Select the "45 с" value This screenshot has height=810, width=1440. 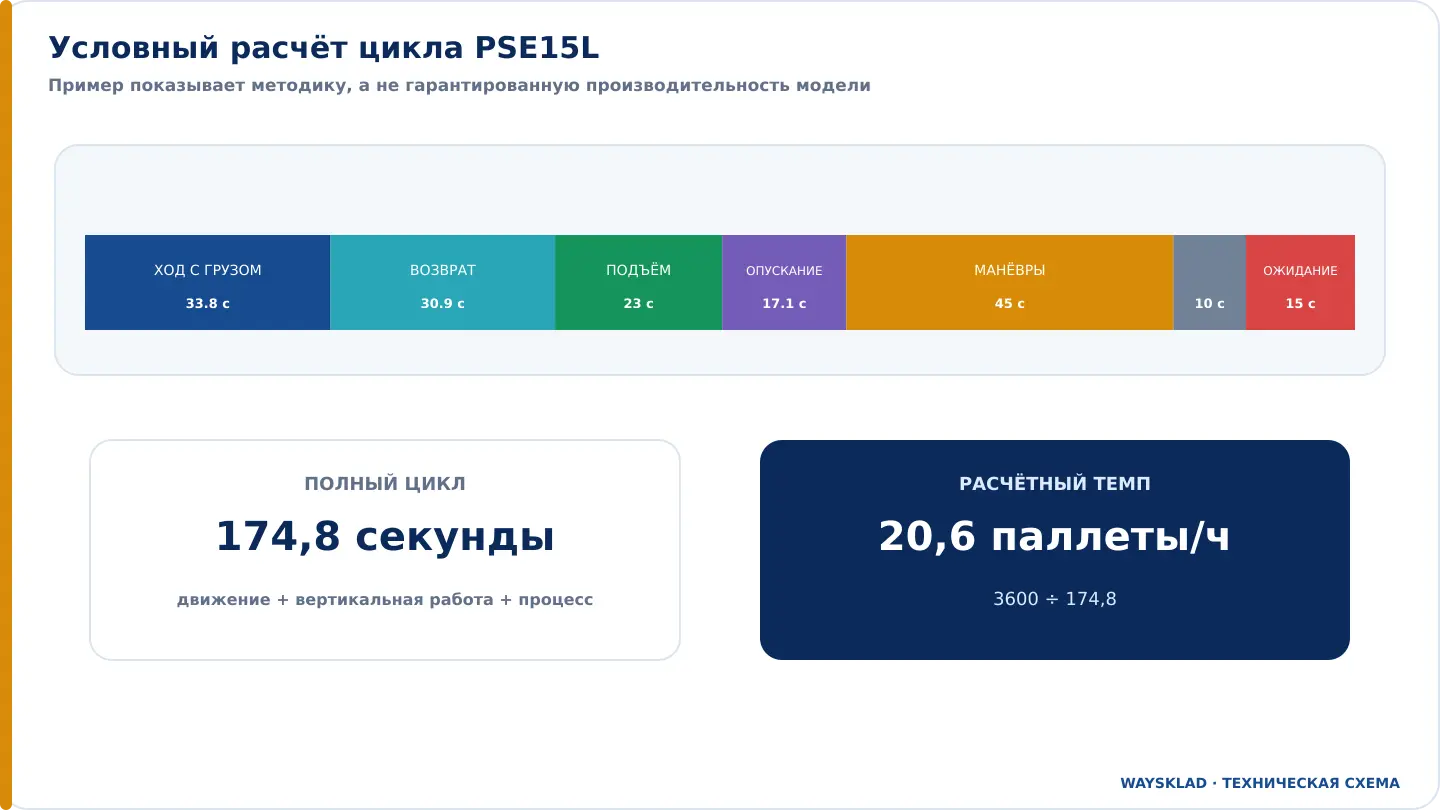(1010, 304)
